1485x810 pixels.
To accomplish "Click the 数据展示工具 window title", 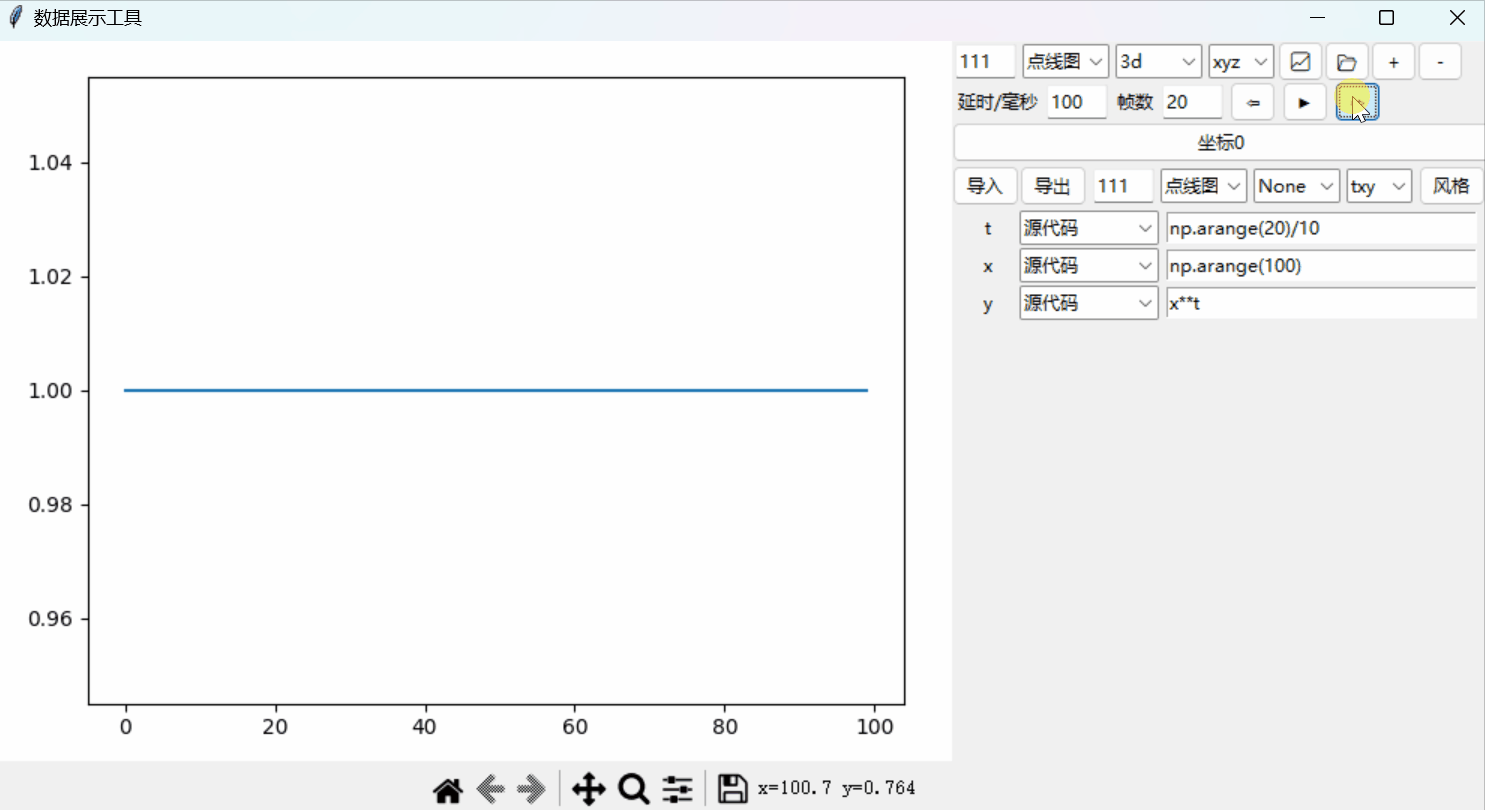I will click(88, 18).
